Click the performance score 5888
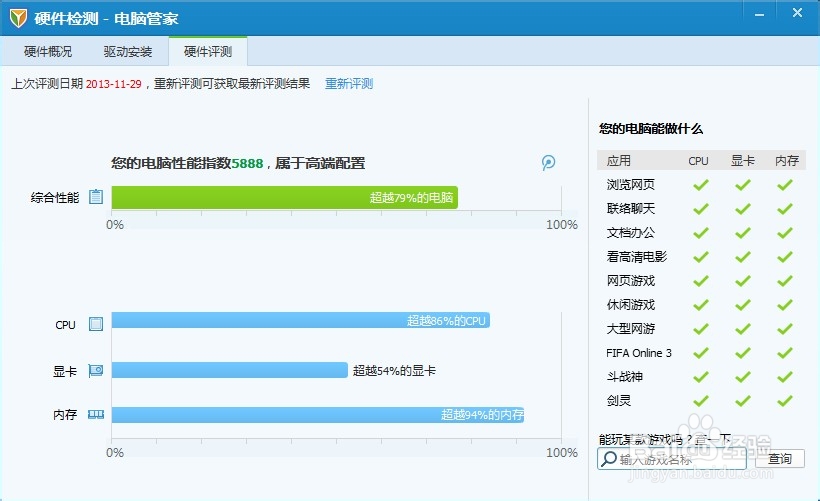The height and width of the screenshot is (501, 820). coord(247,163)
